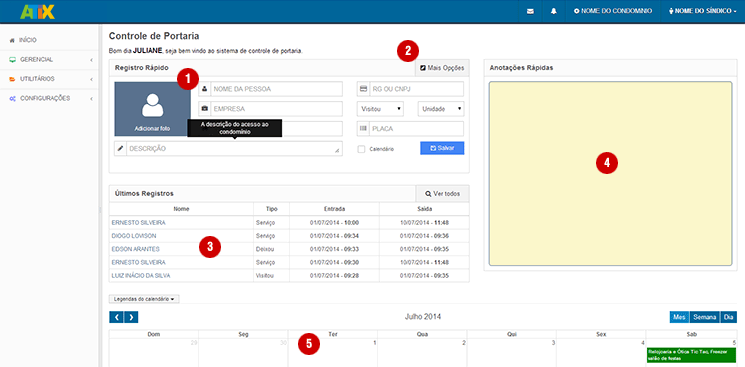Switch calendar to Mes view

(x=679, y=317)
